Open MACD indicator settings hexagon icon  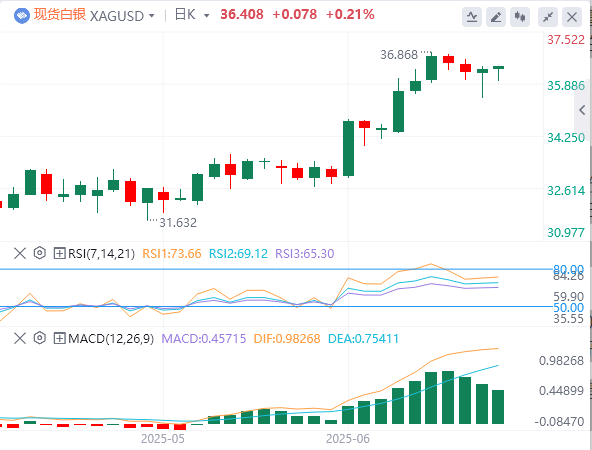(x=40, y=338)
